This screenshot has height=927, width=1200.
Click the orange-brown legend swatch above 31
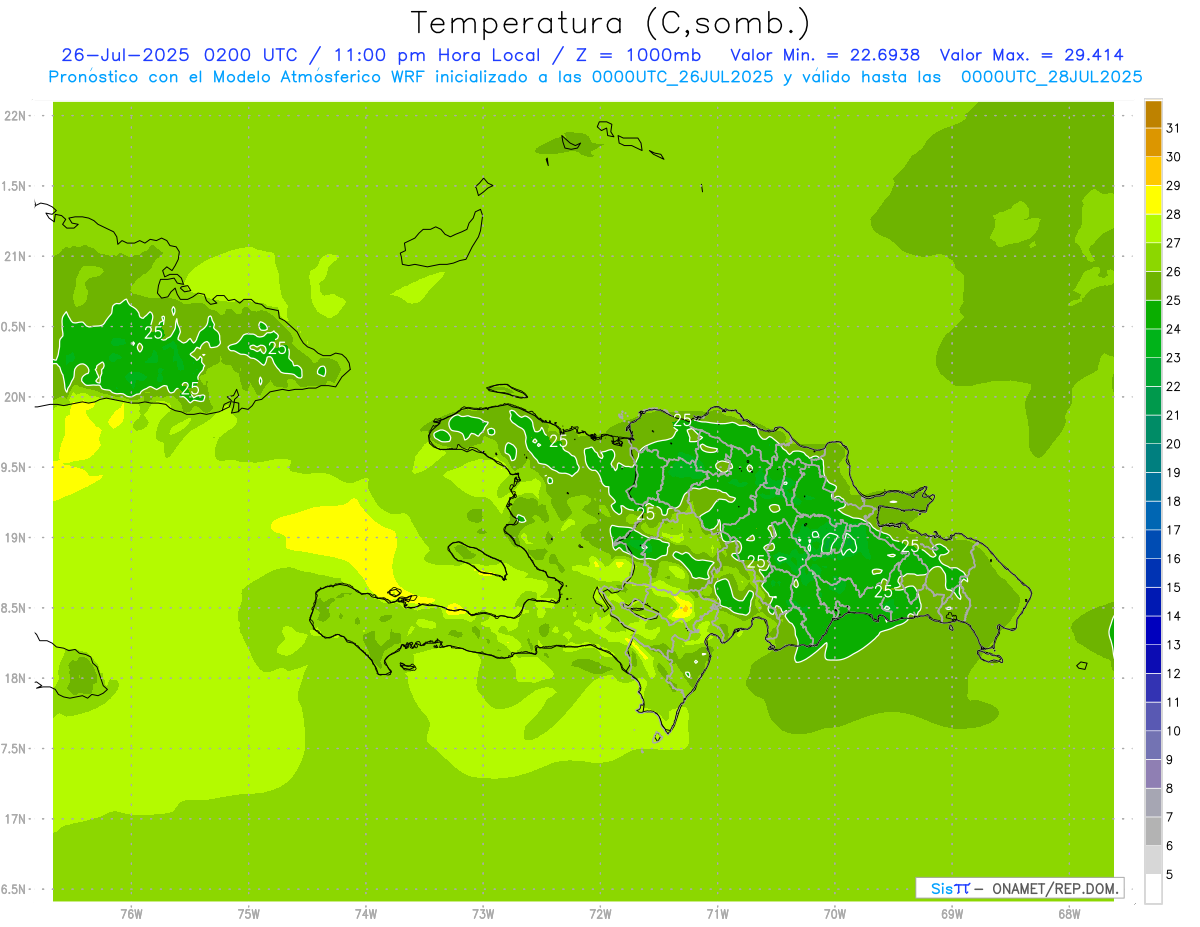pyautogui.click(x=1153, y=114)
